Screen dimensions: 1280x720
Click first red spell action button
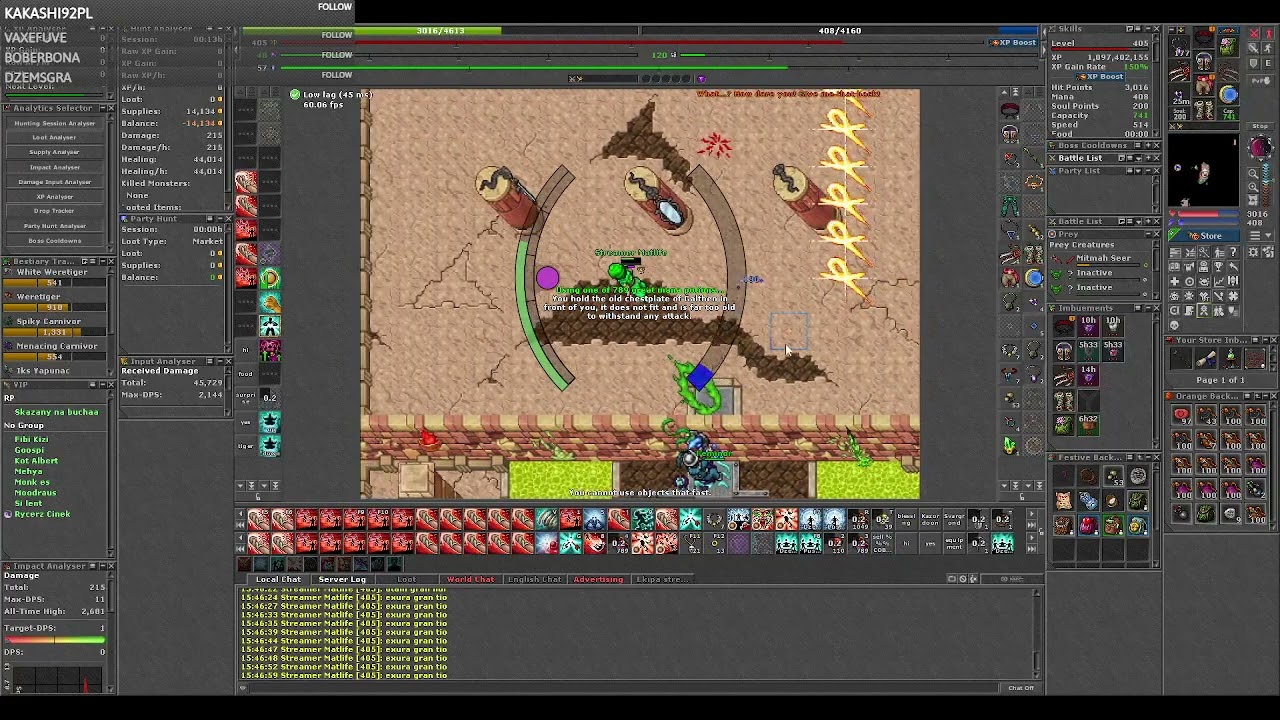(x=259, y=518)
